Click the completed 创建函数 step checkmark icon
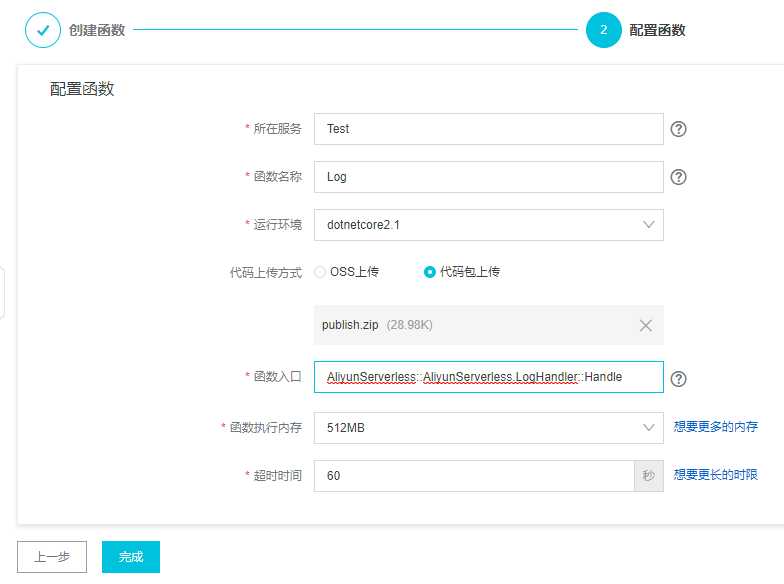The width and height of the screenshot is (784, 584). coord(42,30)
